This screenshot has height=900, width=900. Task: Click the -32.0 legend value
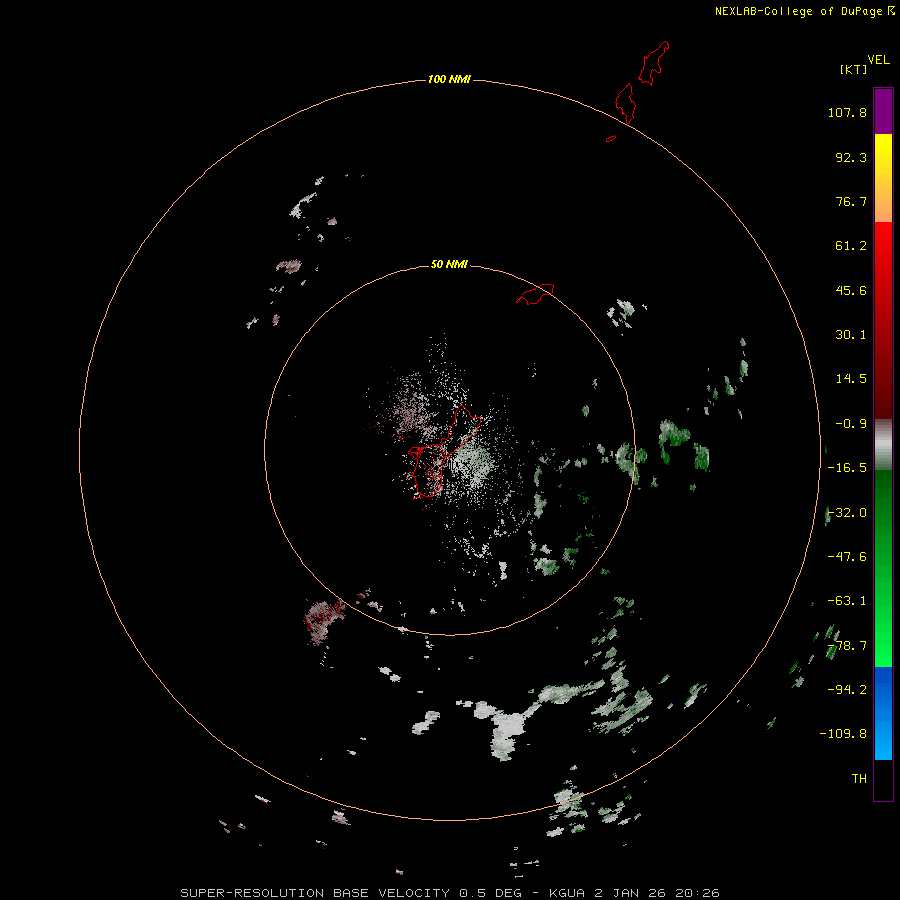click(847, 513)
